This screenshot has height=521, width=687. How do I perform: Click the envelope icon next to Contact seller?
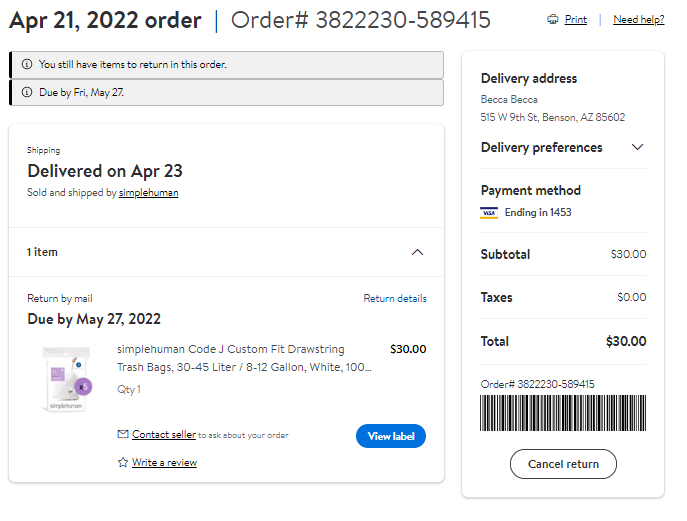tap(123, 434)
